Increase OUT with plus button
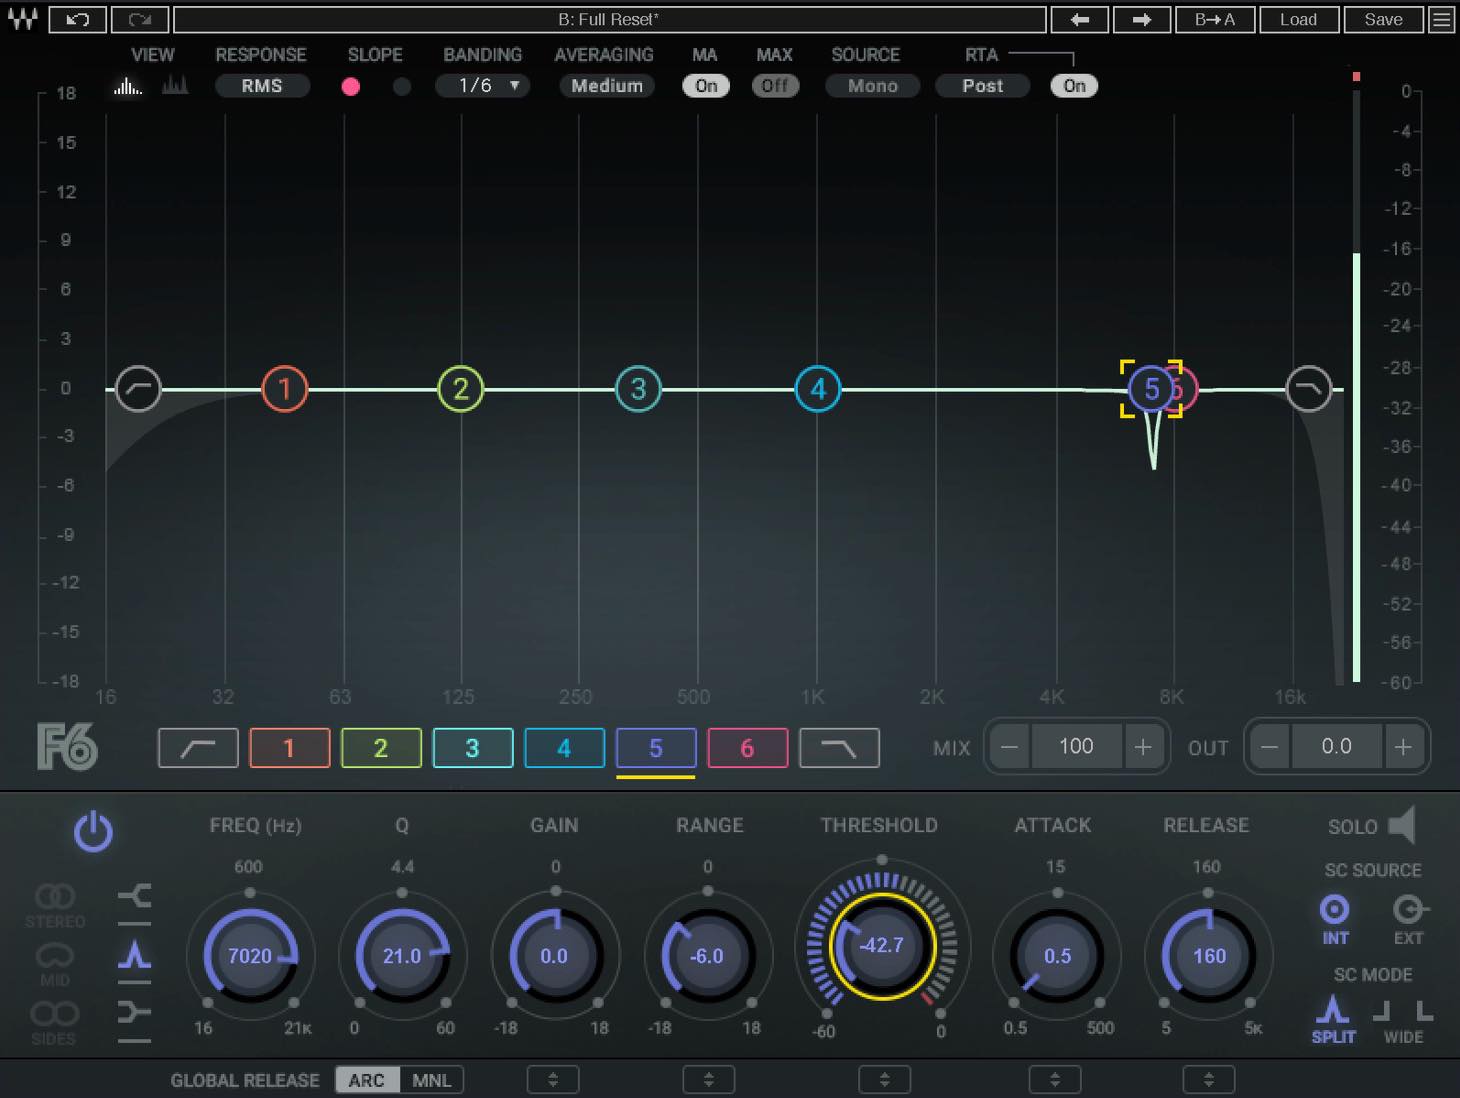1460x1098 pixels. tap(1403, 746)
